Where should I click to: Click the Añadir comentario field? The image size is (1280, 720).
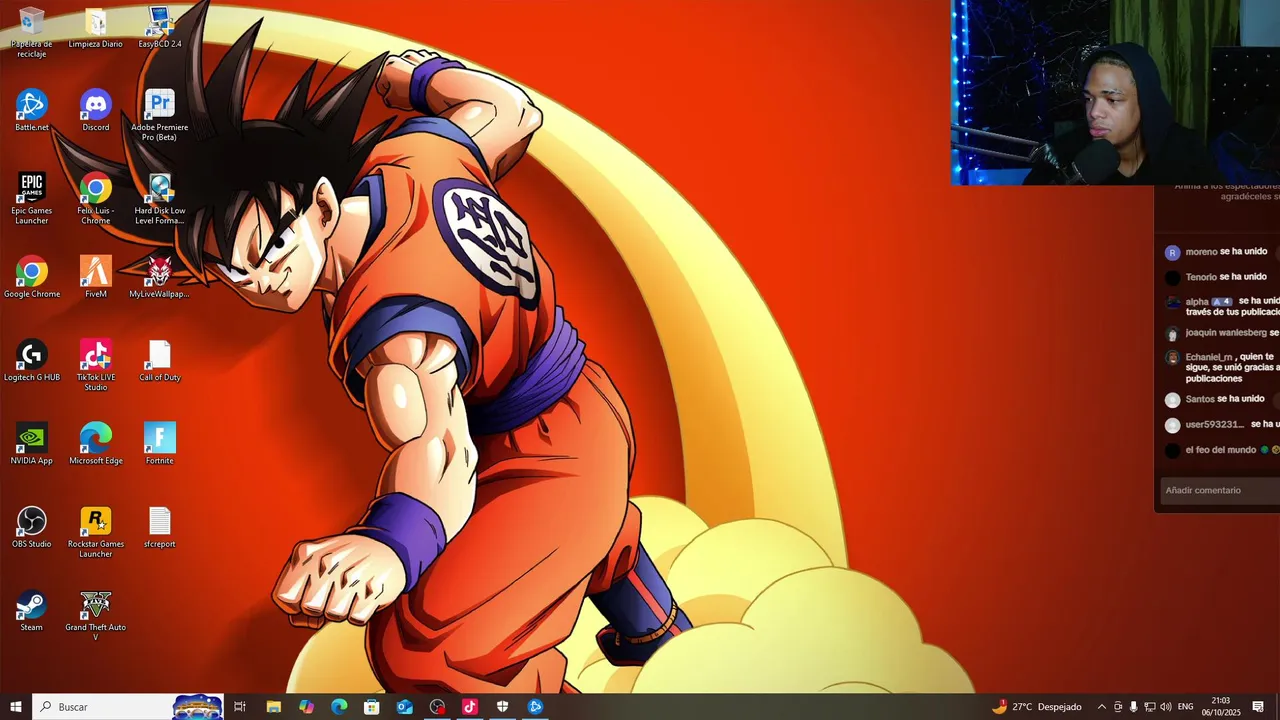point(1220,490)
